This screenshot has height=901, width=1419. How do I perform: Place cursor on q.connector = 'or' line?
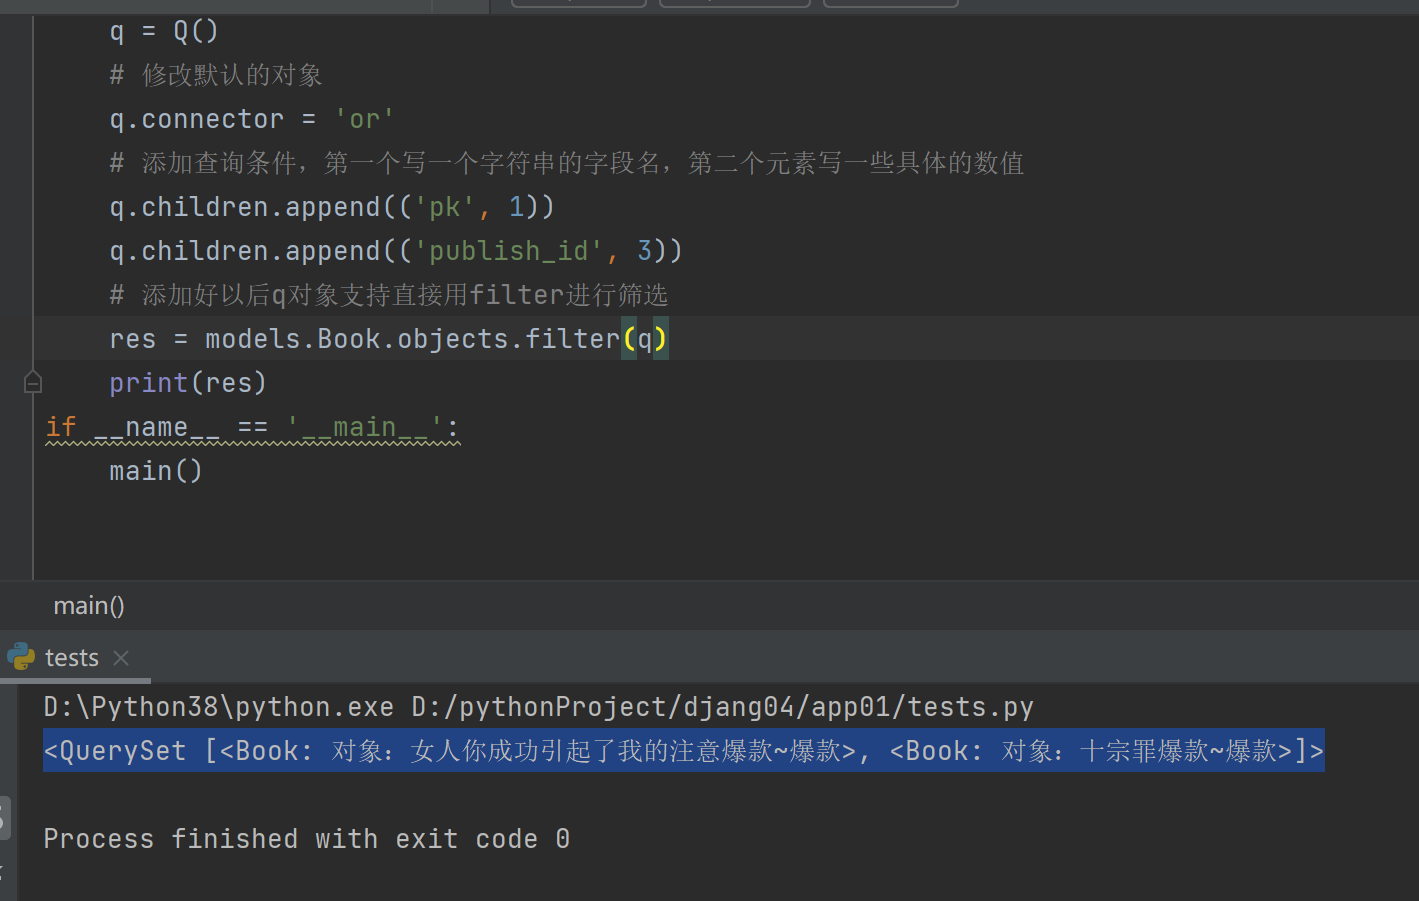[252, 119]
